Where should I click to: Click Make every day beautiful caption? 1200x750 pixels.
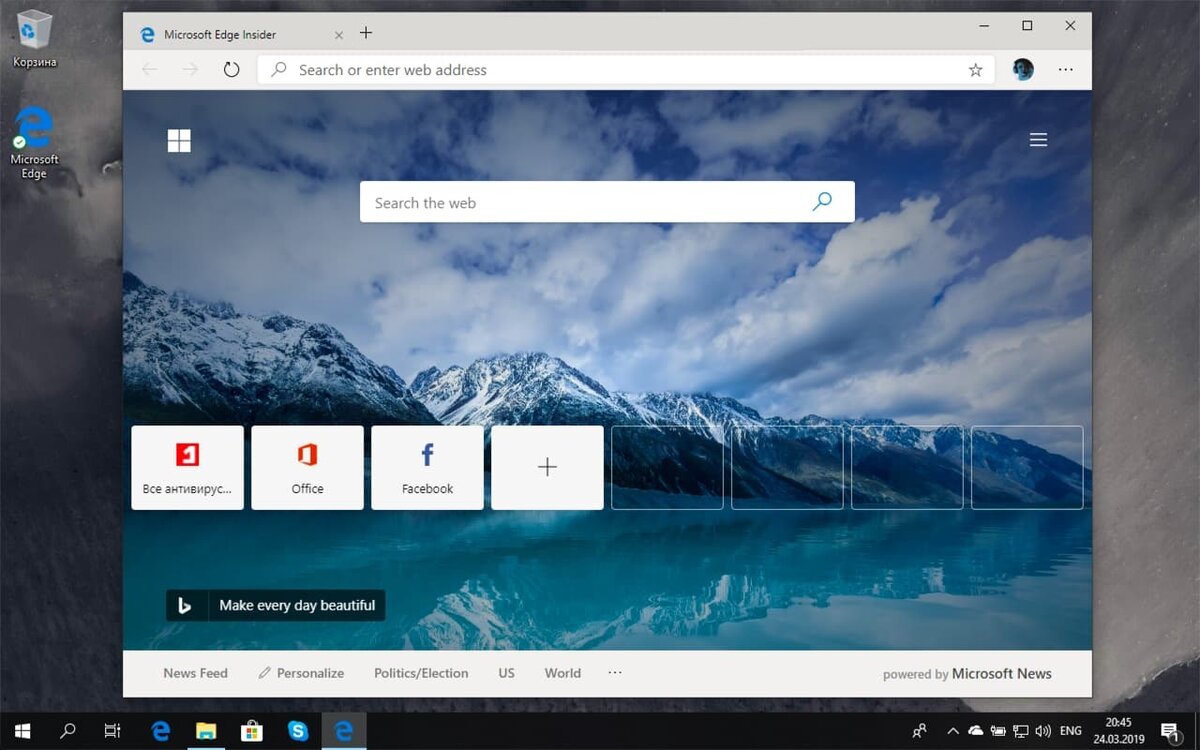click(297, 605)
